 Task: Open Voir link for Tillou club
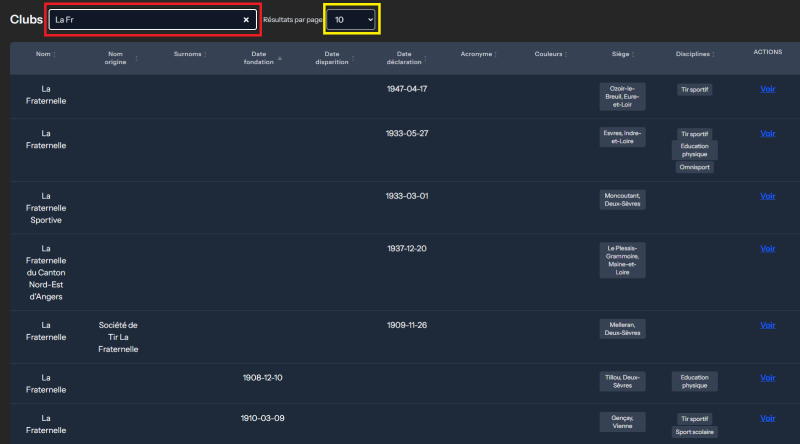[x=767, y=378]
